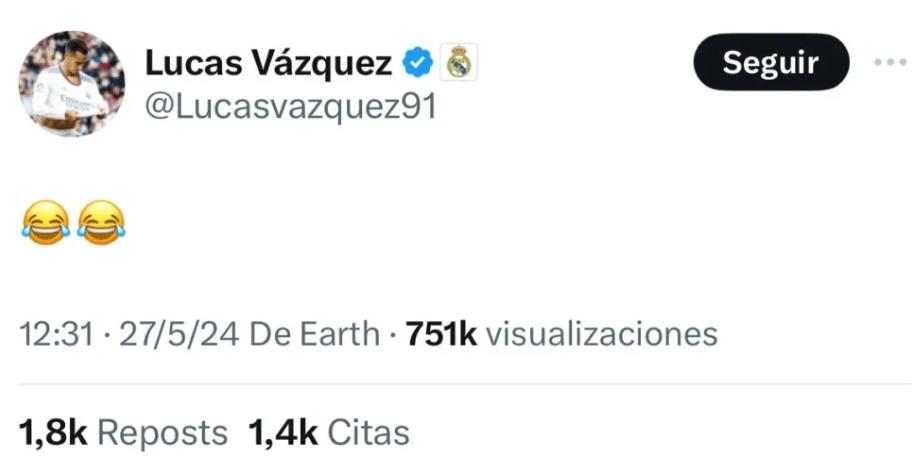Image resolution: width=917 pixels, height=460 pixels.
Task: Click the 27/5/24 post date
Action: [x=178, y=335]
